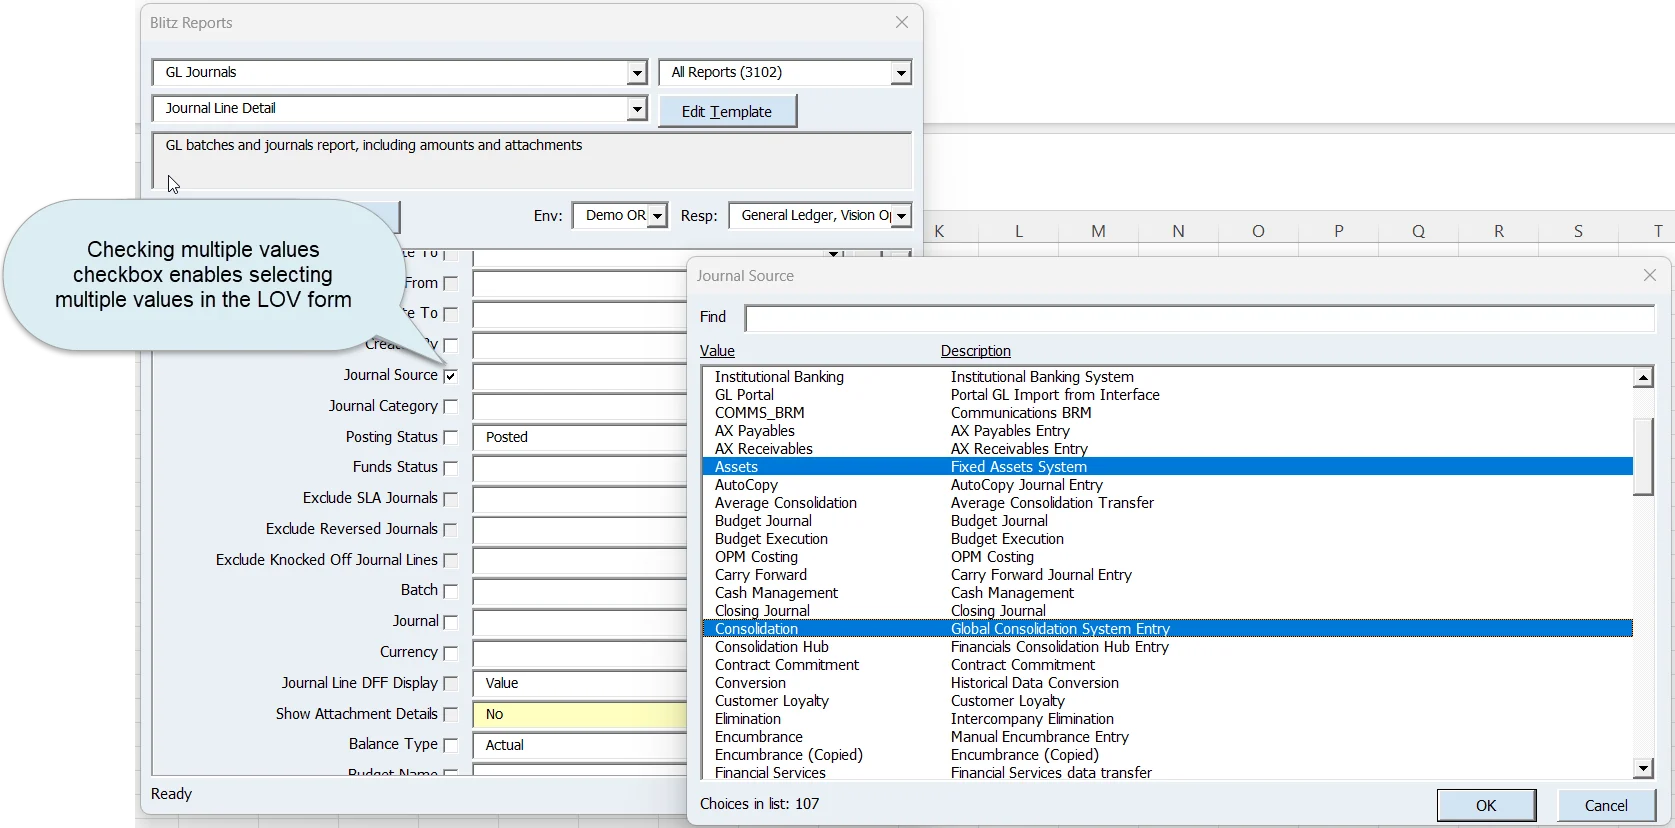Select the GL Portal source
Image resolution: width=1675 pixels, height=828 pixels.
(1168, 395)
